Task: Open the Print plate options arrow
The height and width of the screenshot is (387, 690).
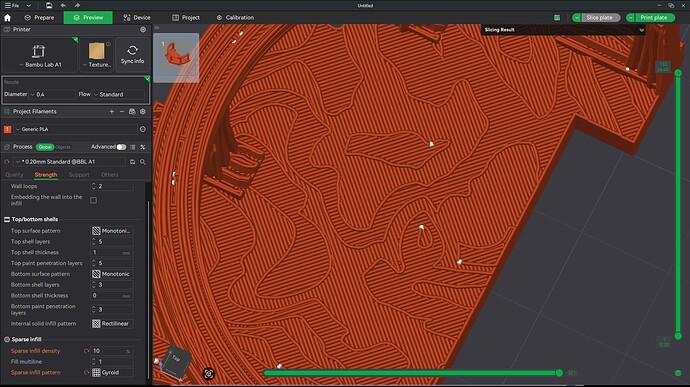Action: click(x=631, y=18)
